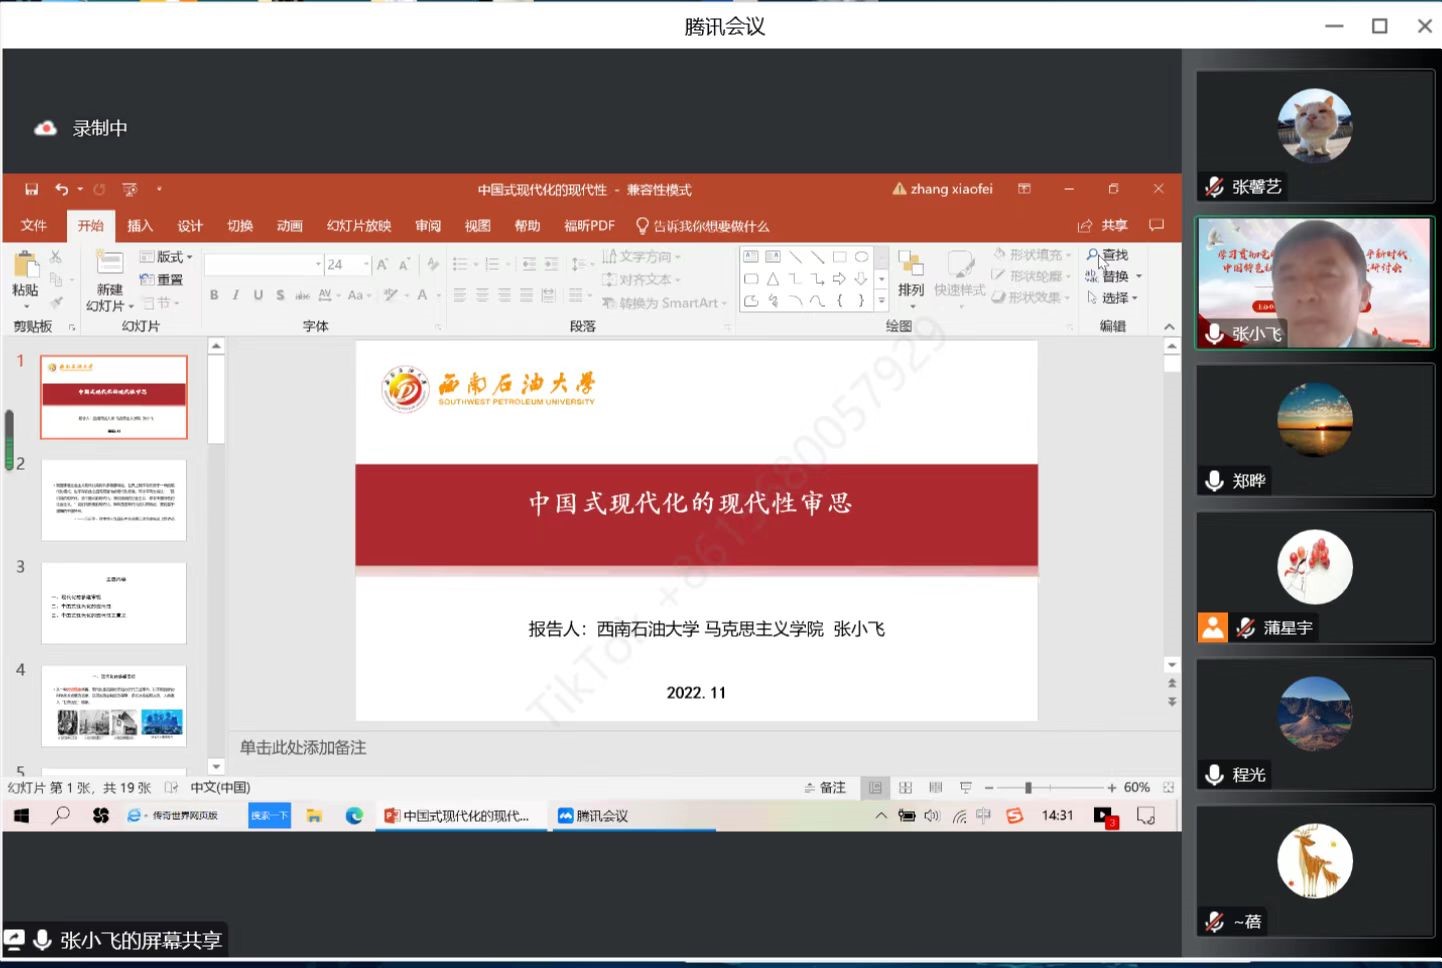This screenshot has height=968, width=1442.
Task: Toggle reading view in status bar
Action: tap(935, 788)
